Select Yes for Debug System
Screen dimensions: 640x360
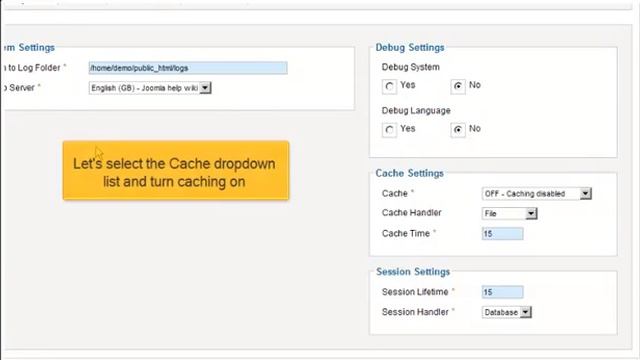click(x=389, y=86)
